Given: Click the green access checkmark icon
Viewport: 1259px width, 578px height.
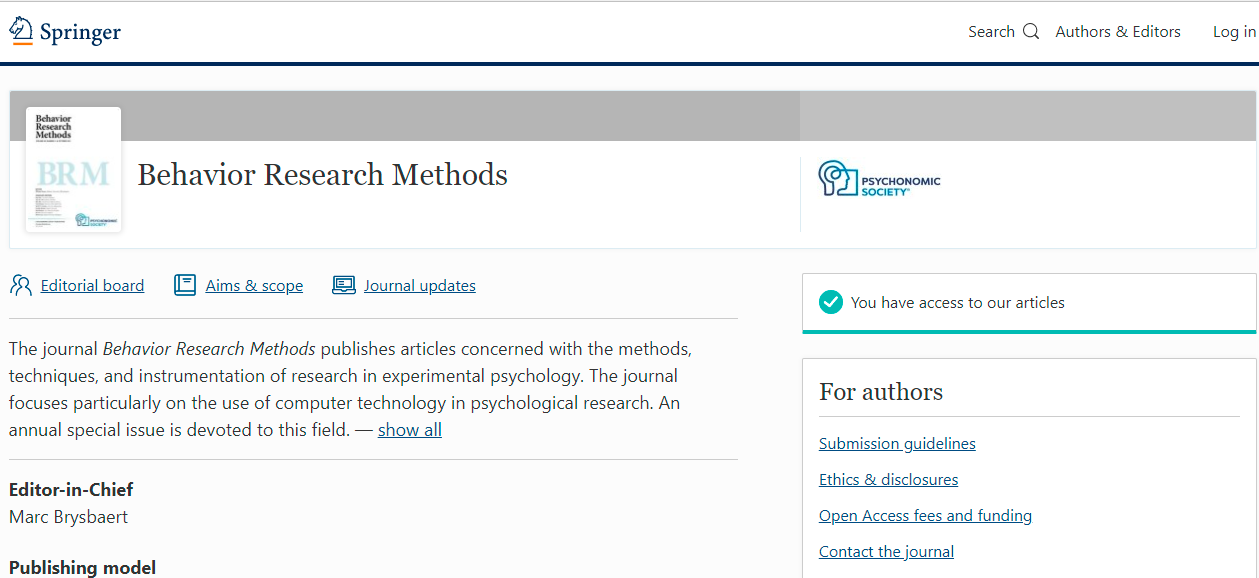Looking at the screenshot, I should point(831,302).
